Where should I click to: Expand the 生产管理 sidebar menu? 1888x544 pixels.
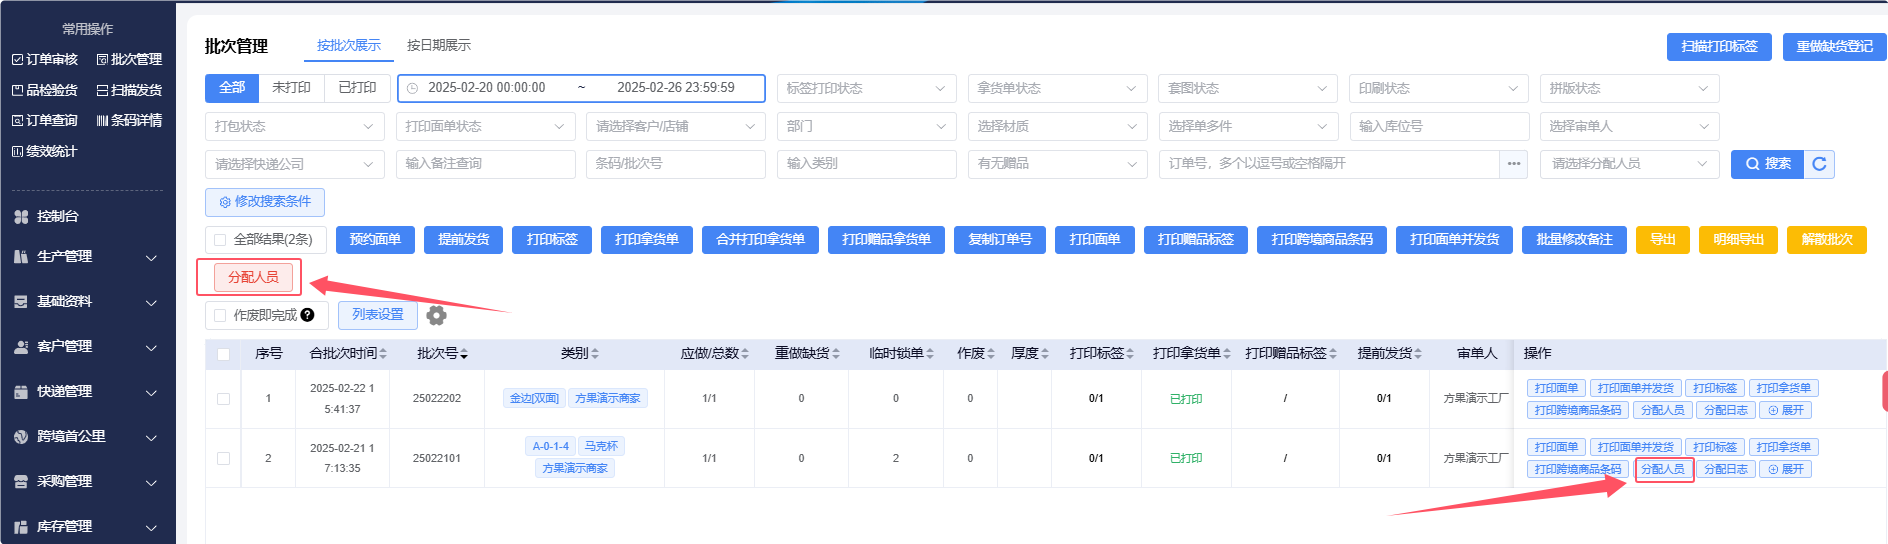[x=85, y=257]
